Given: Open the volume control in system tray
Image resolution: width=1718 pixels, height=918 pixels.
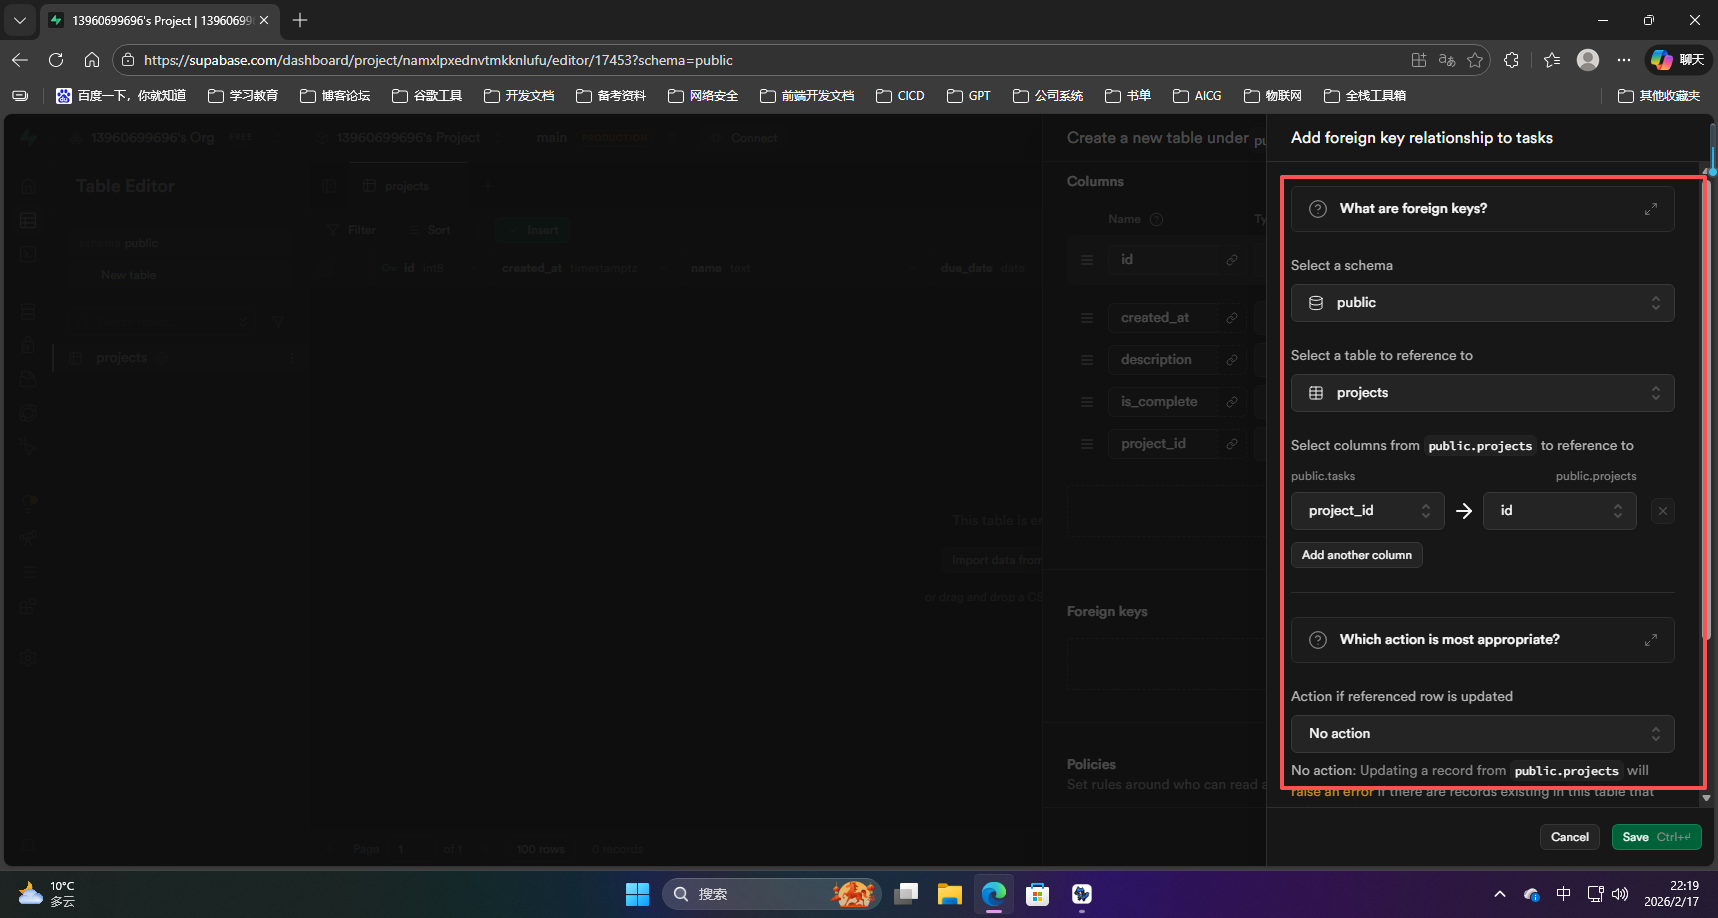Looking at the screenshot, I should pos(1621,894).
